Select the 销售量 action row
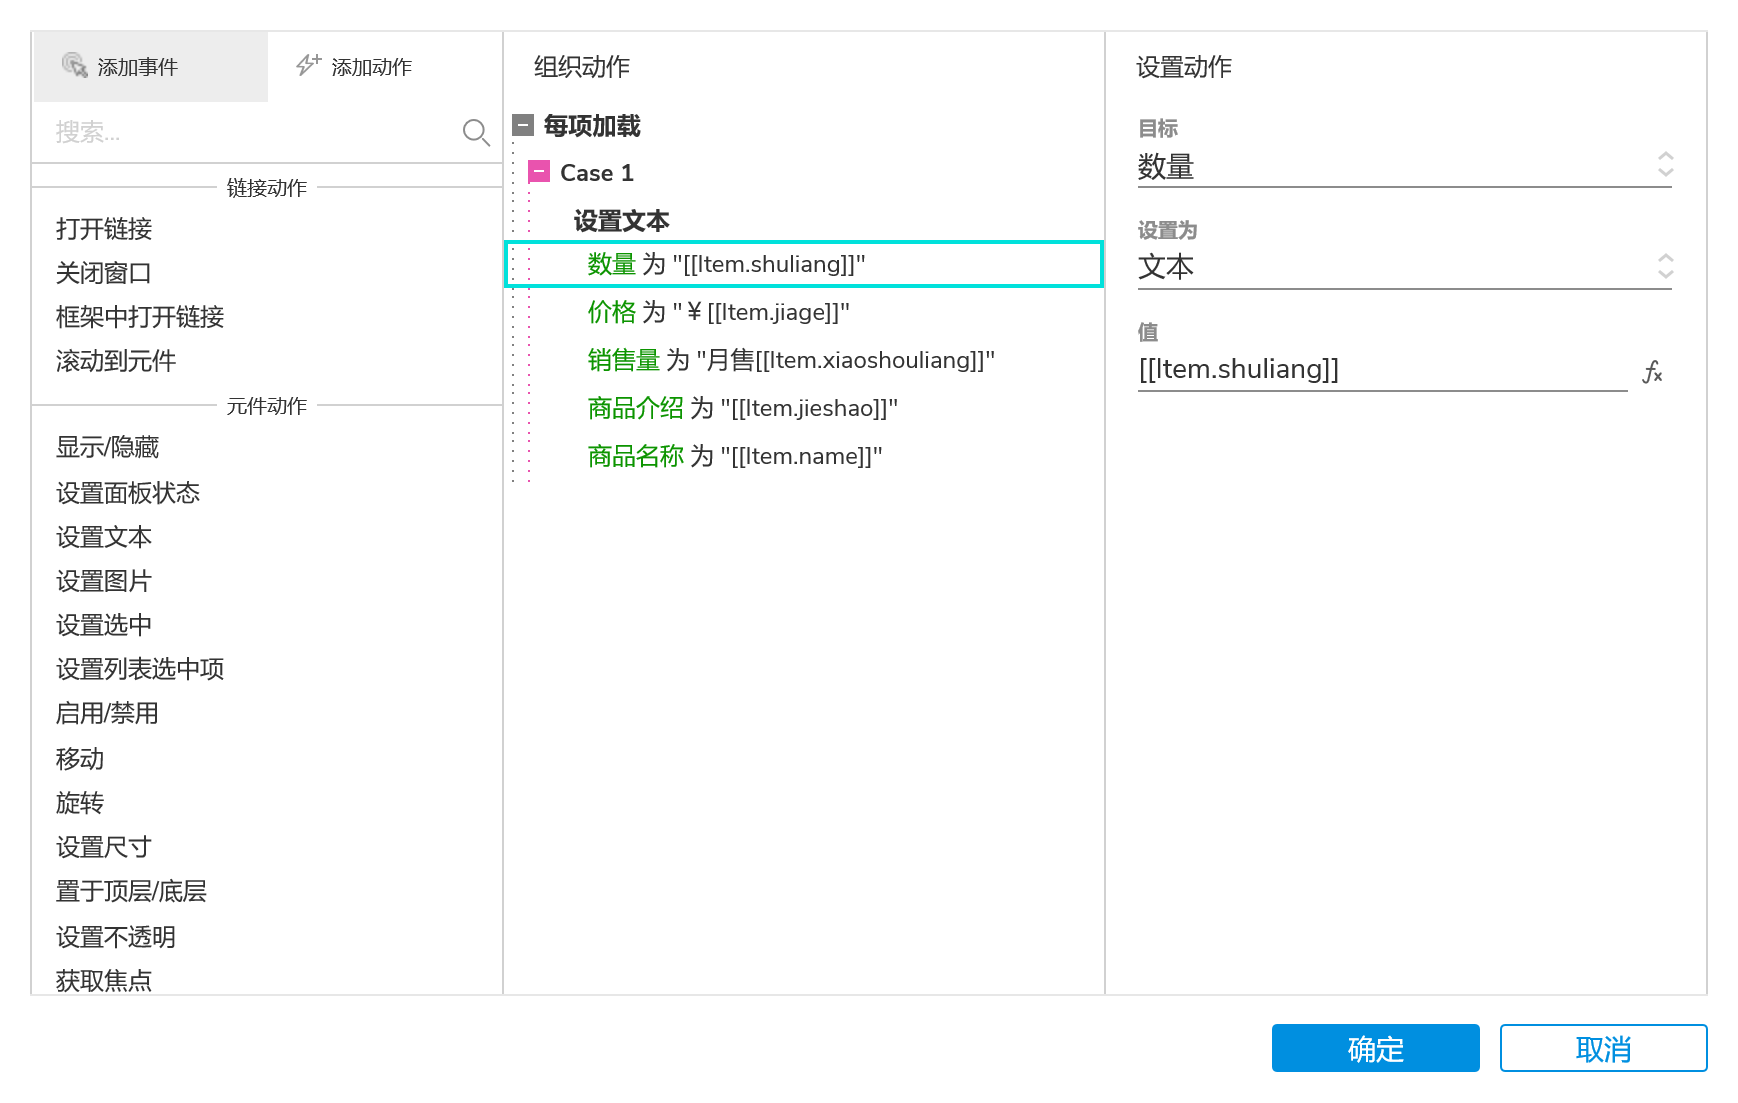Viewport: 1738px width, 1103px height. [790, 360]
